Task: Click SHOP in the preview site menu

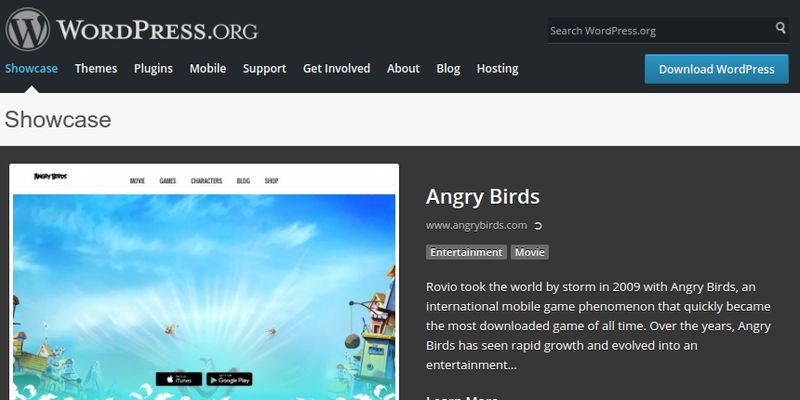Action: 271,181
